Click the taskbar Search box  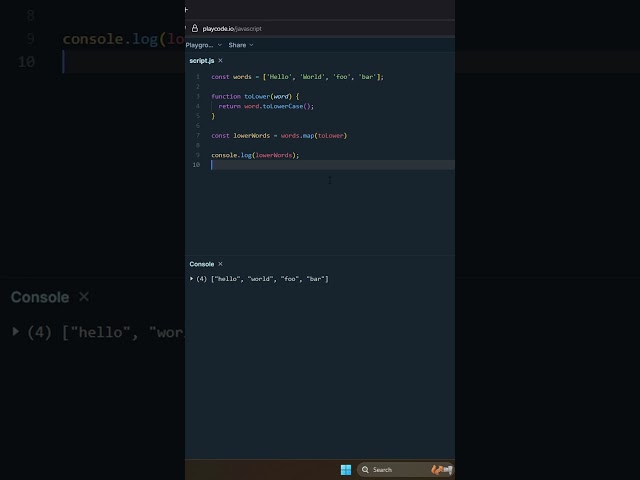point(405,470)
